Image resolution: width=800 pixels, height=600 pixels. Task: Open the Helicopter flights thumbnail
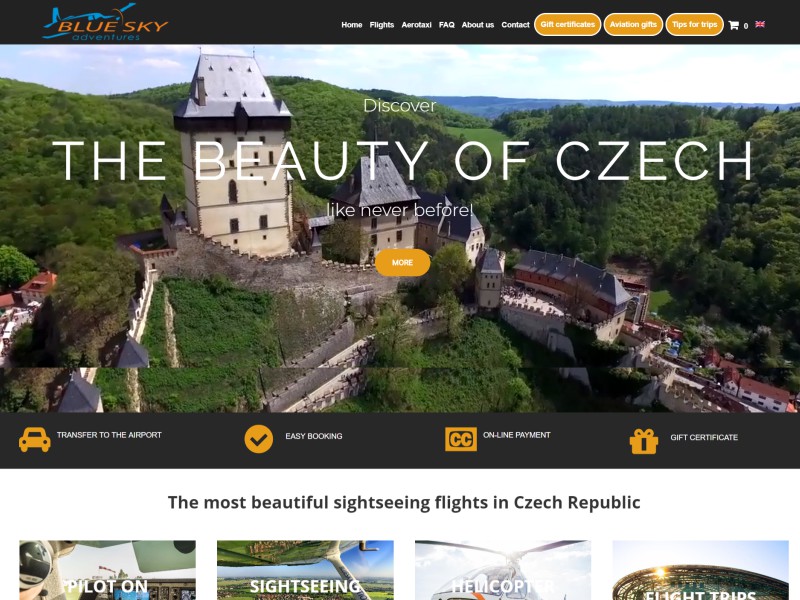[503, 570]
